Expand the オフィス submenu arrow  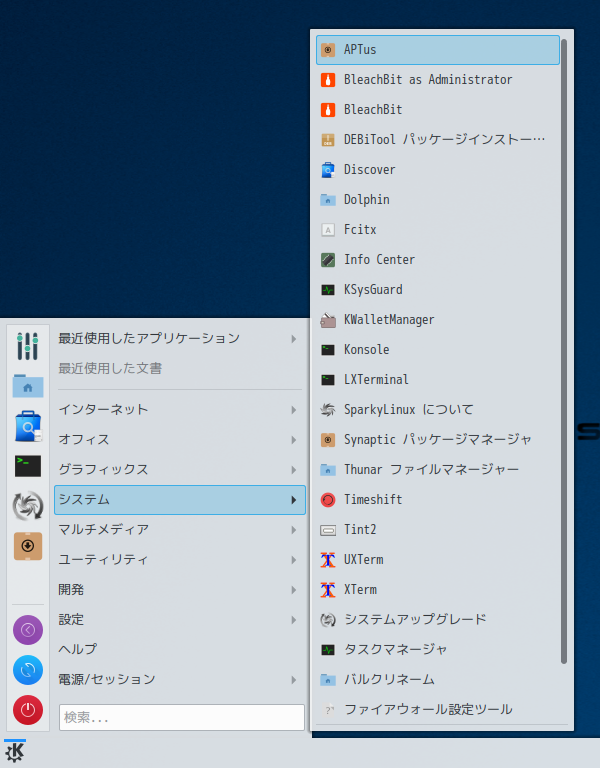(x=293, y=440)
